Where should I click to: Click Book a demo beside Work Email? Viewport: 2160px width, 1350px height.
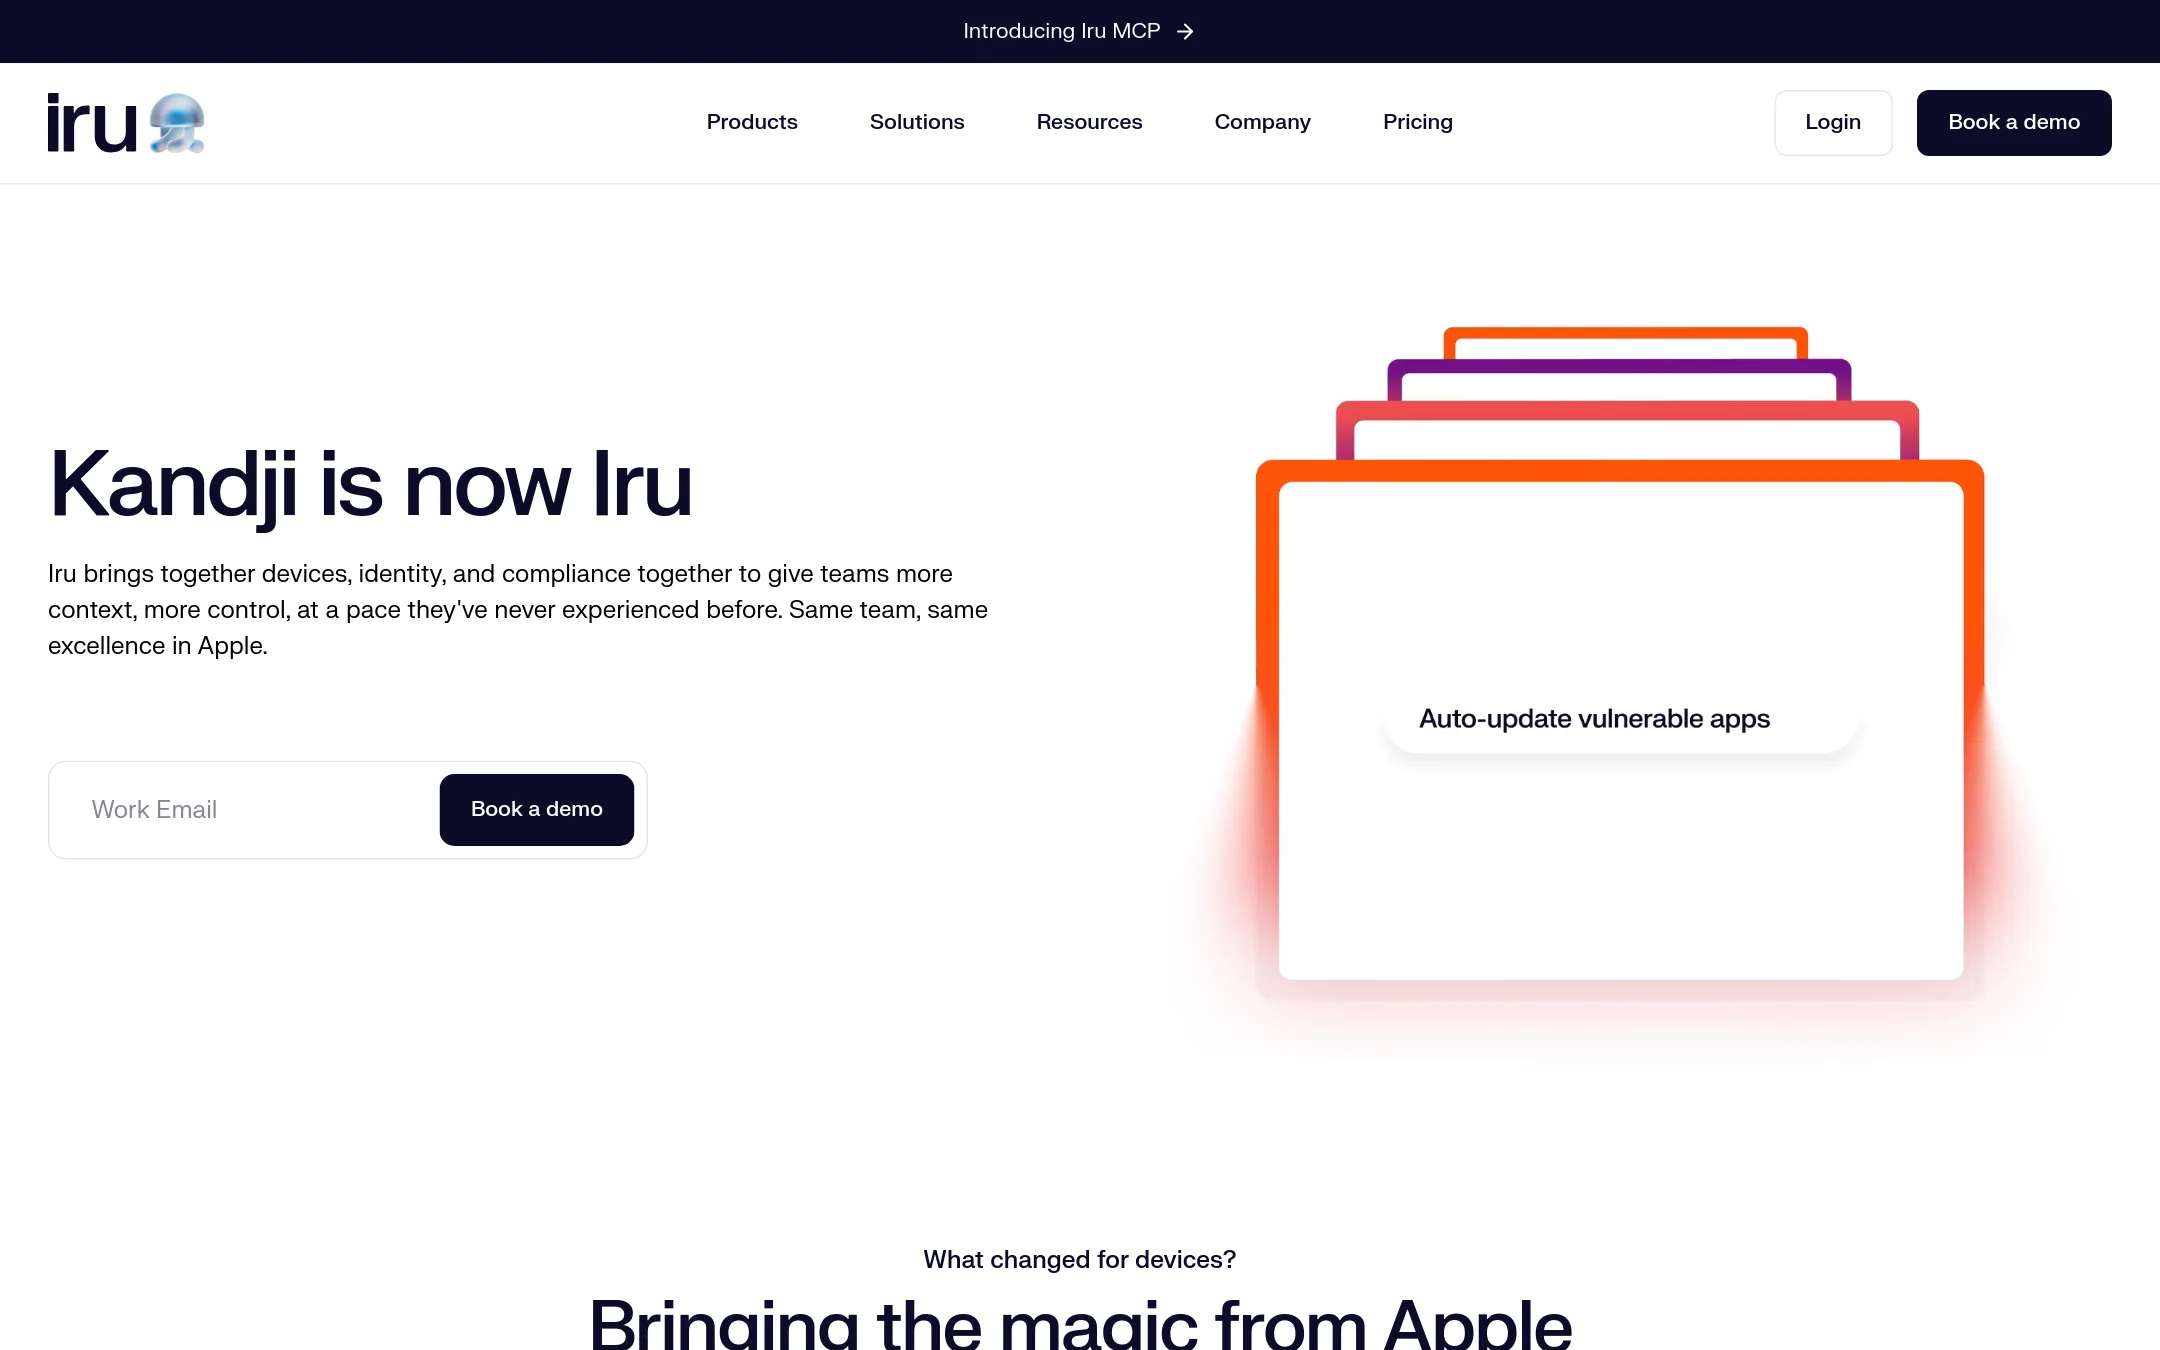point(537,810)
